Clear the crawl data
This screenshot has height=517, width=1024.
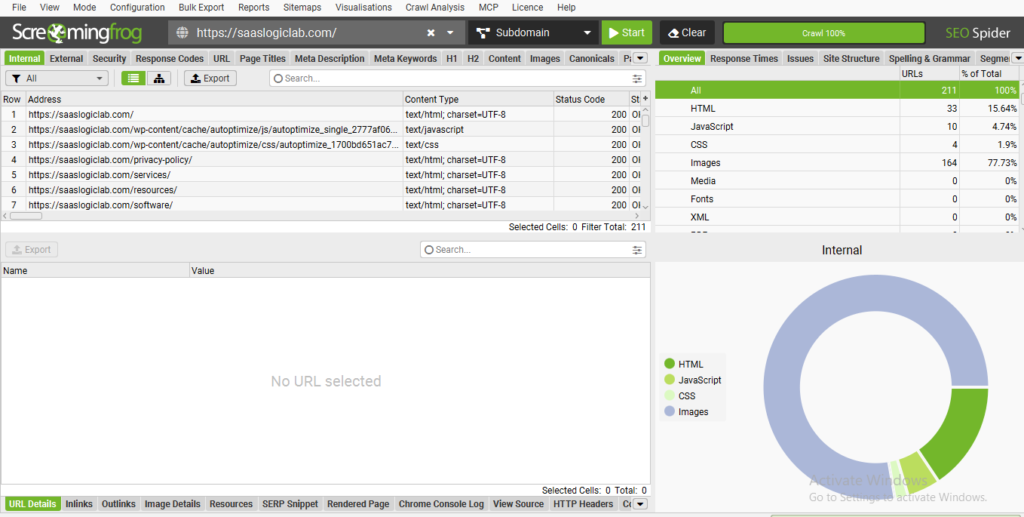(x=687, y=33)
